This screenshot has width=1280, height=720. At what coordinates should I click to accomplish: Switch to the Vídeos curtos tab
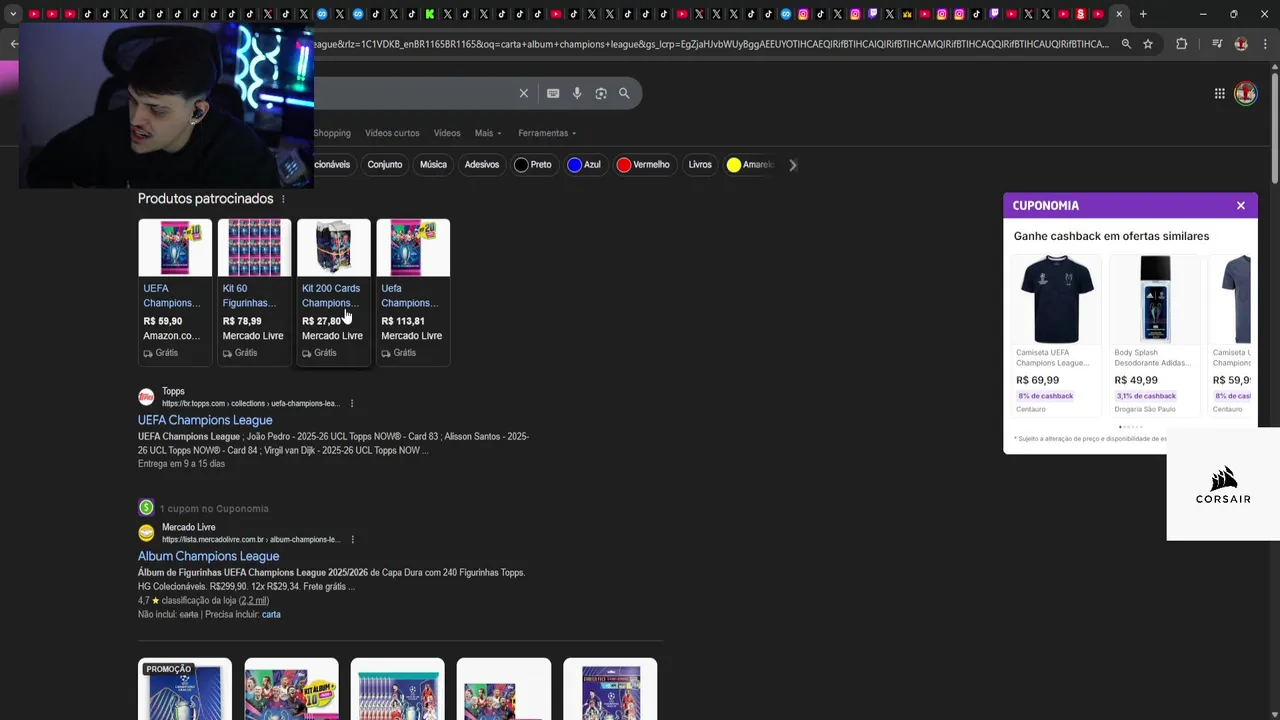tap(392, 133)
